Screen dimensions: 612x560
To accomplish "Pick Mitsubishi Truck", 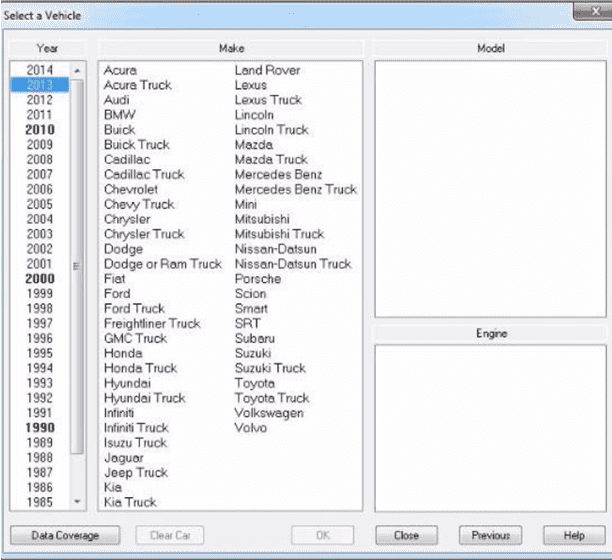I will (x=279, y=234).
